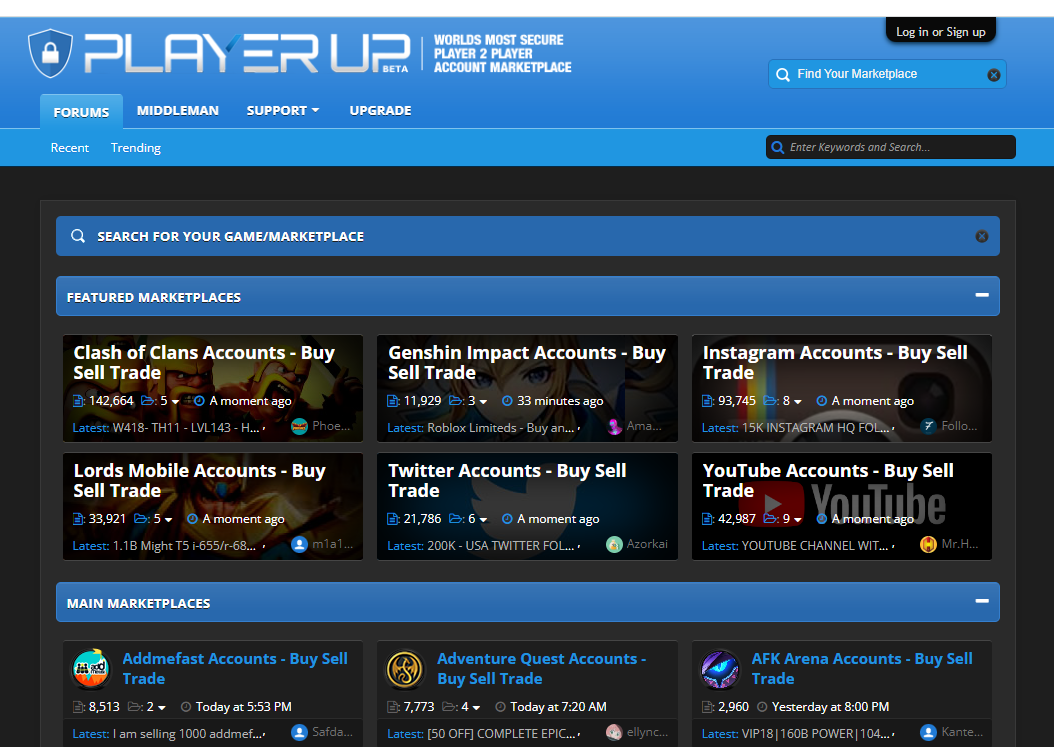Viewport: 1054px width, 747px height.
Task: Open Genshin Impact Accounts marketplace
Action: tap(527, 362)
